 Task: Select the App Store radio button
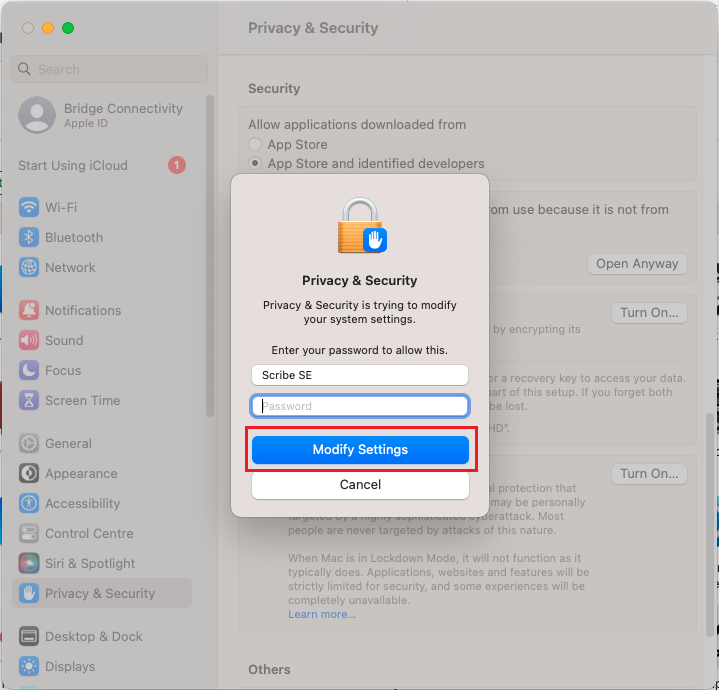256,145
